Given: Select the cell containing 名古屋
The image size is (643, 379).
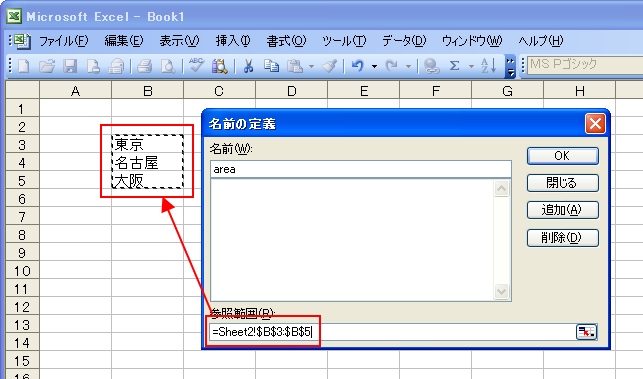Looking at the screenshot, I should click(148, 162).
